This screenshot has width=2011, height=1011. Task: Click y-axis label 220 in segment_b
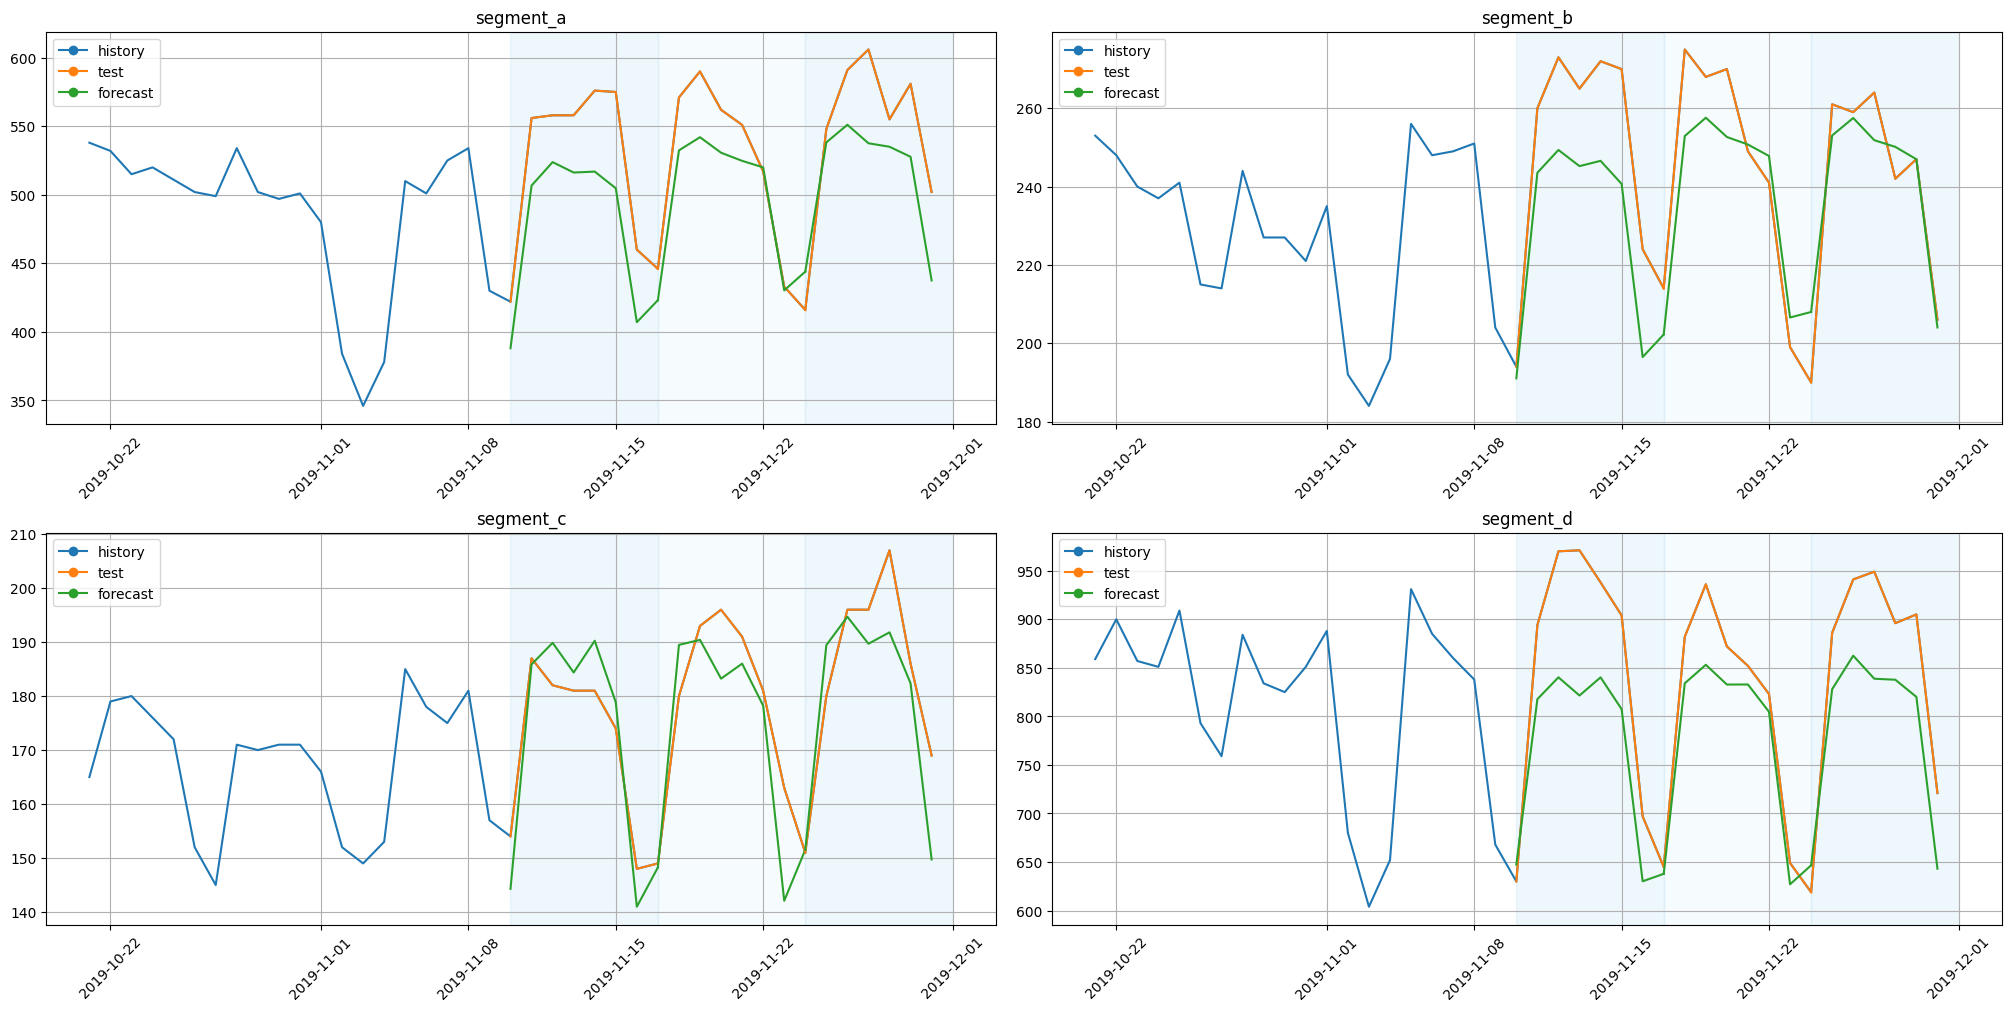click(1031, 265)
